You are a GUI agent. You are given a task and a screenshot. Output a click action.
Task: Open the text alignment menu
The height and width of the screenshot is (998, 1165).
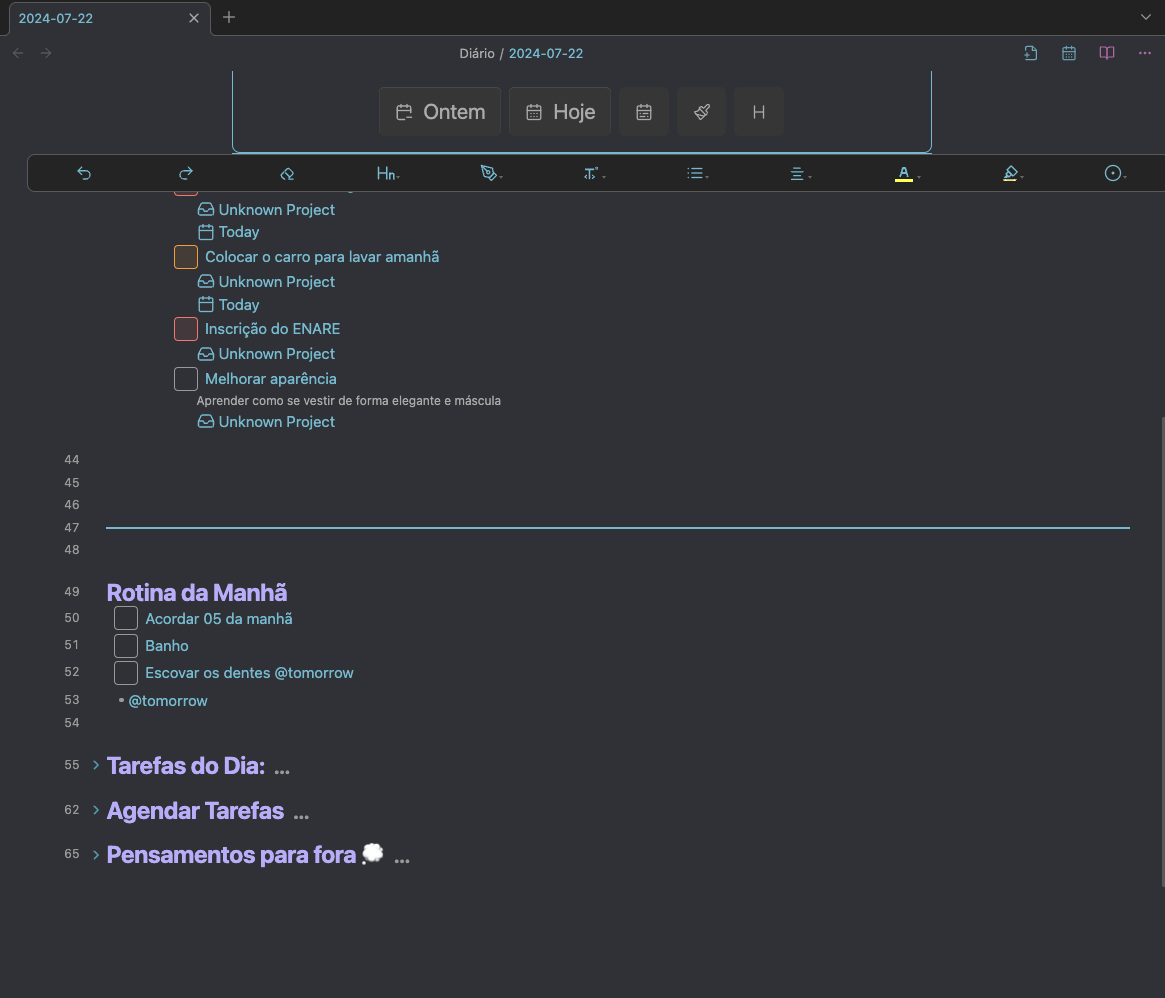(x=799, y=173)
